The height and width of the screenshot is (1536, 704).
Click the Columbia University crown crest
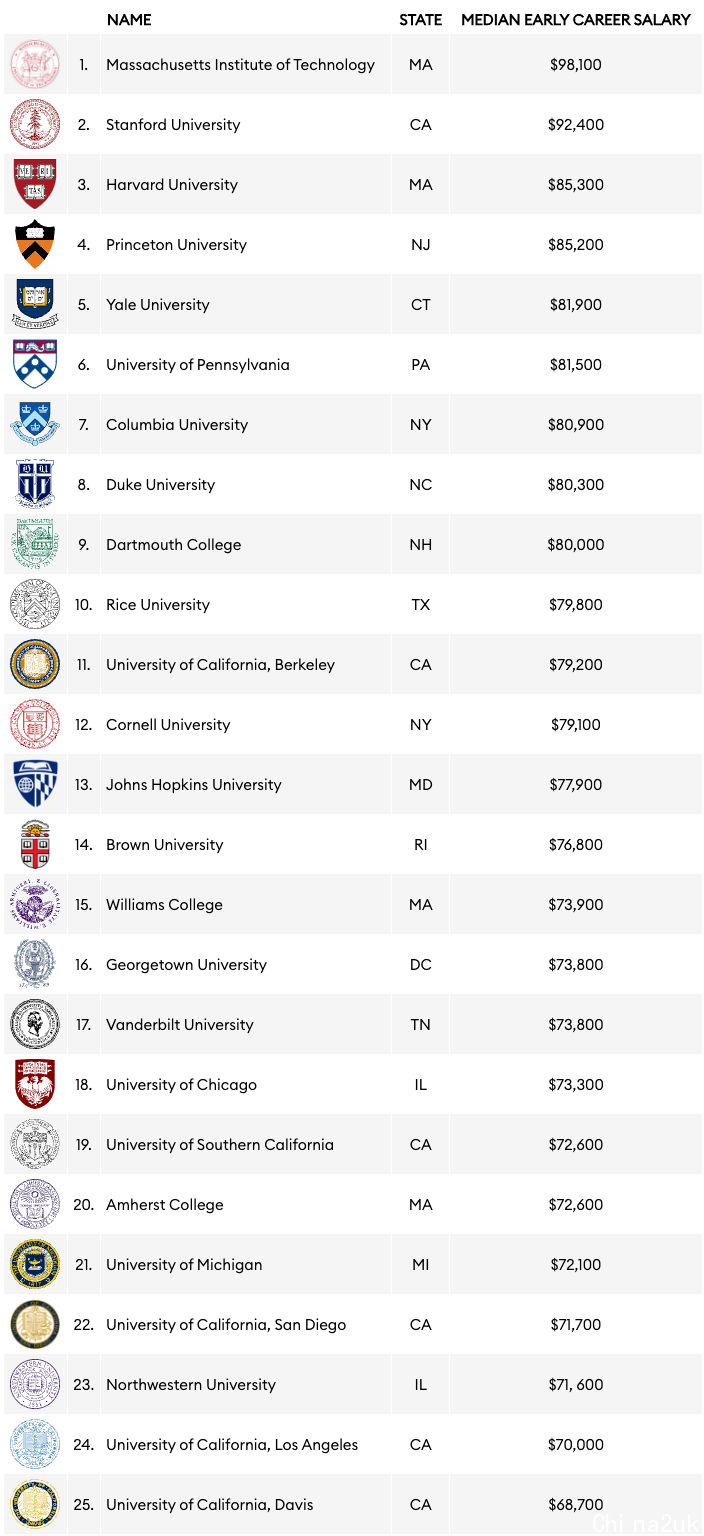pos(35,424)
